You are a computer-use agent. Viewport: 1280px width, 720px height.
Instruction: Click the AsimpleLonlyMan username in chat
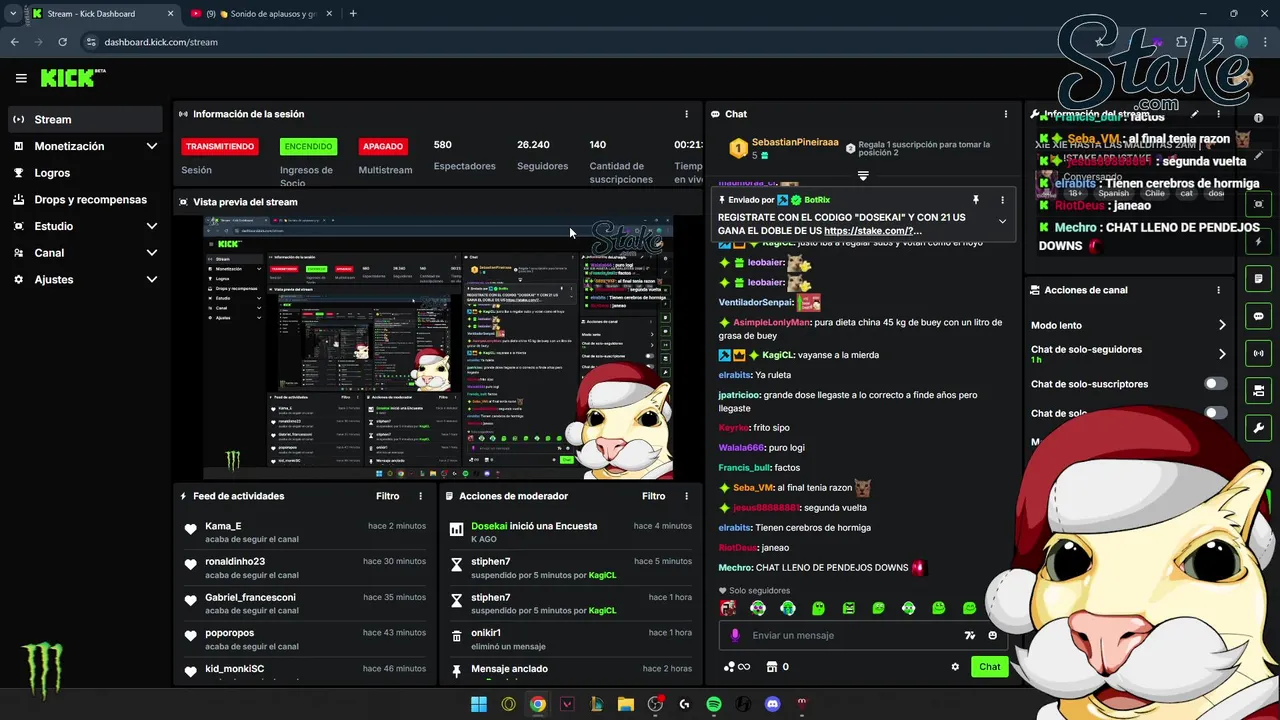[x=772, y=323]
